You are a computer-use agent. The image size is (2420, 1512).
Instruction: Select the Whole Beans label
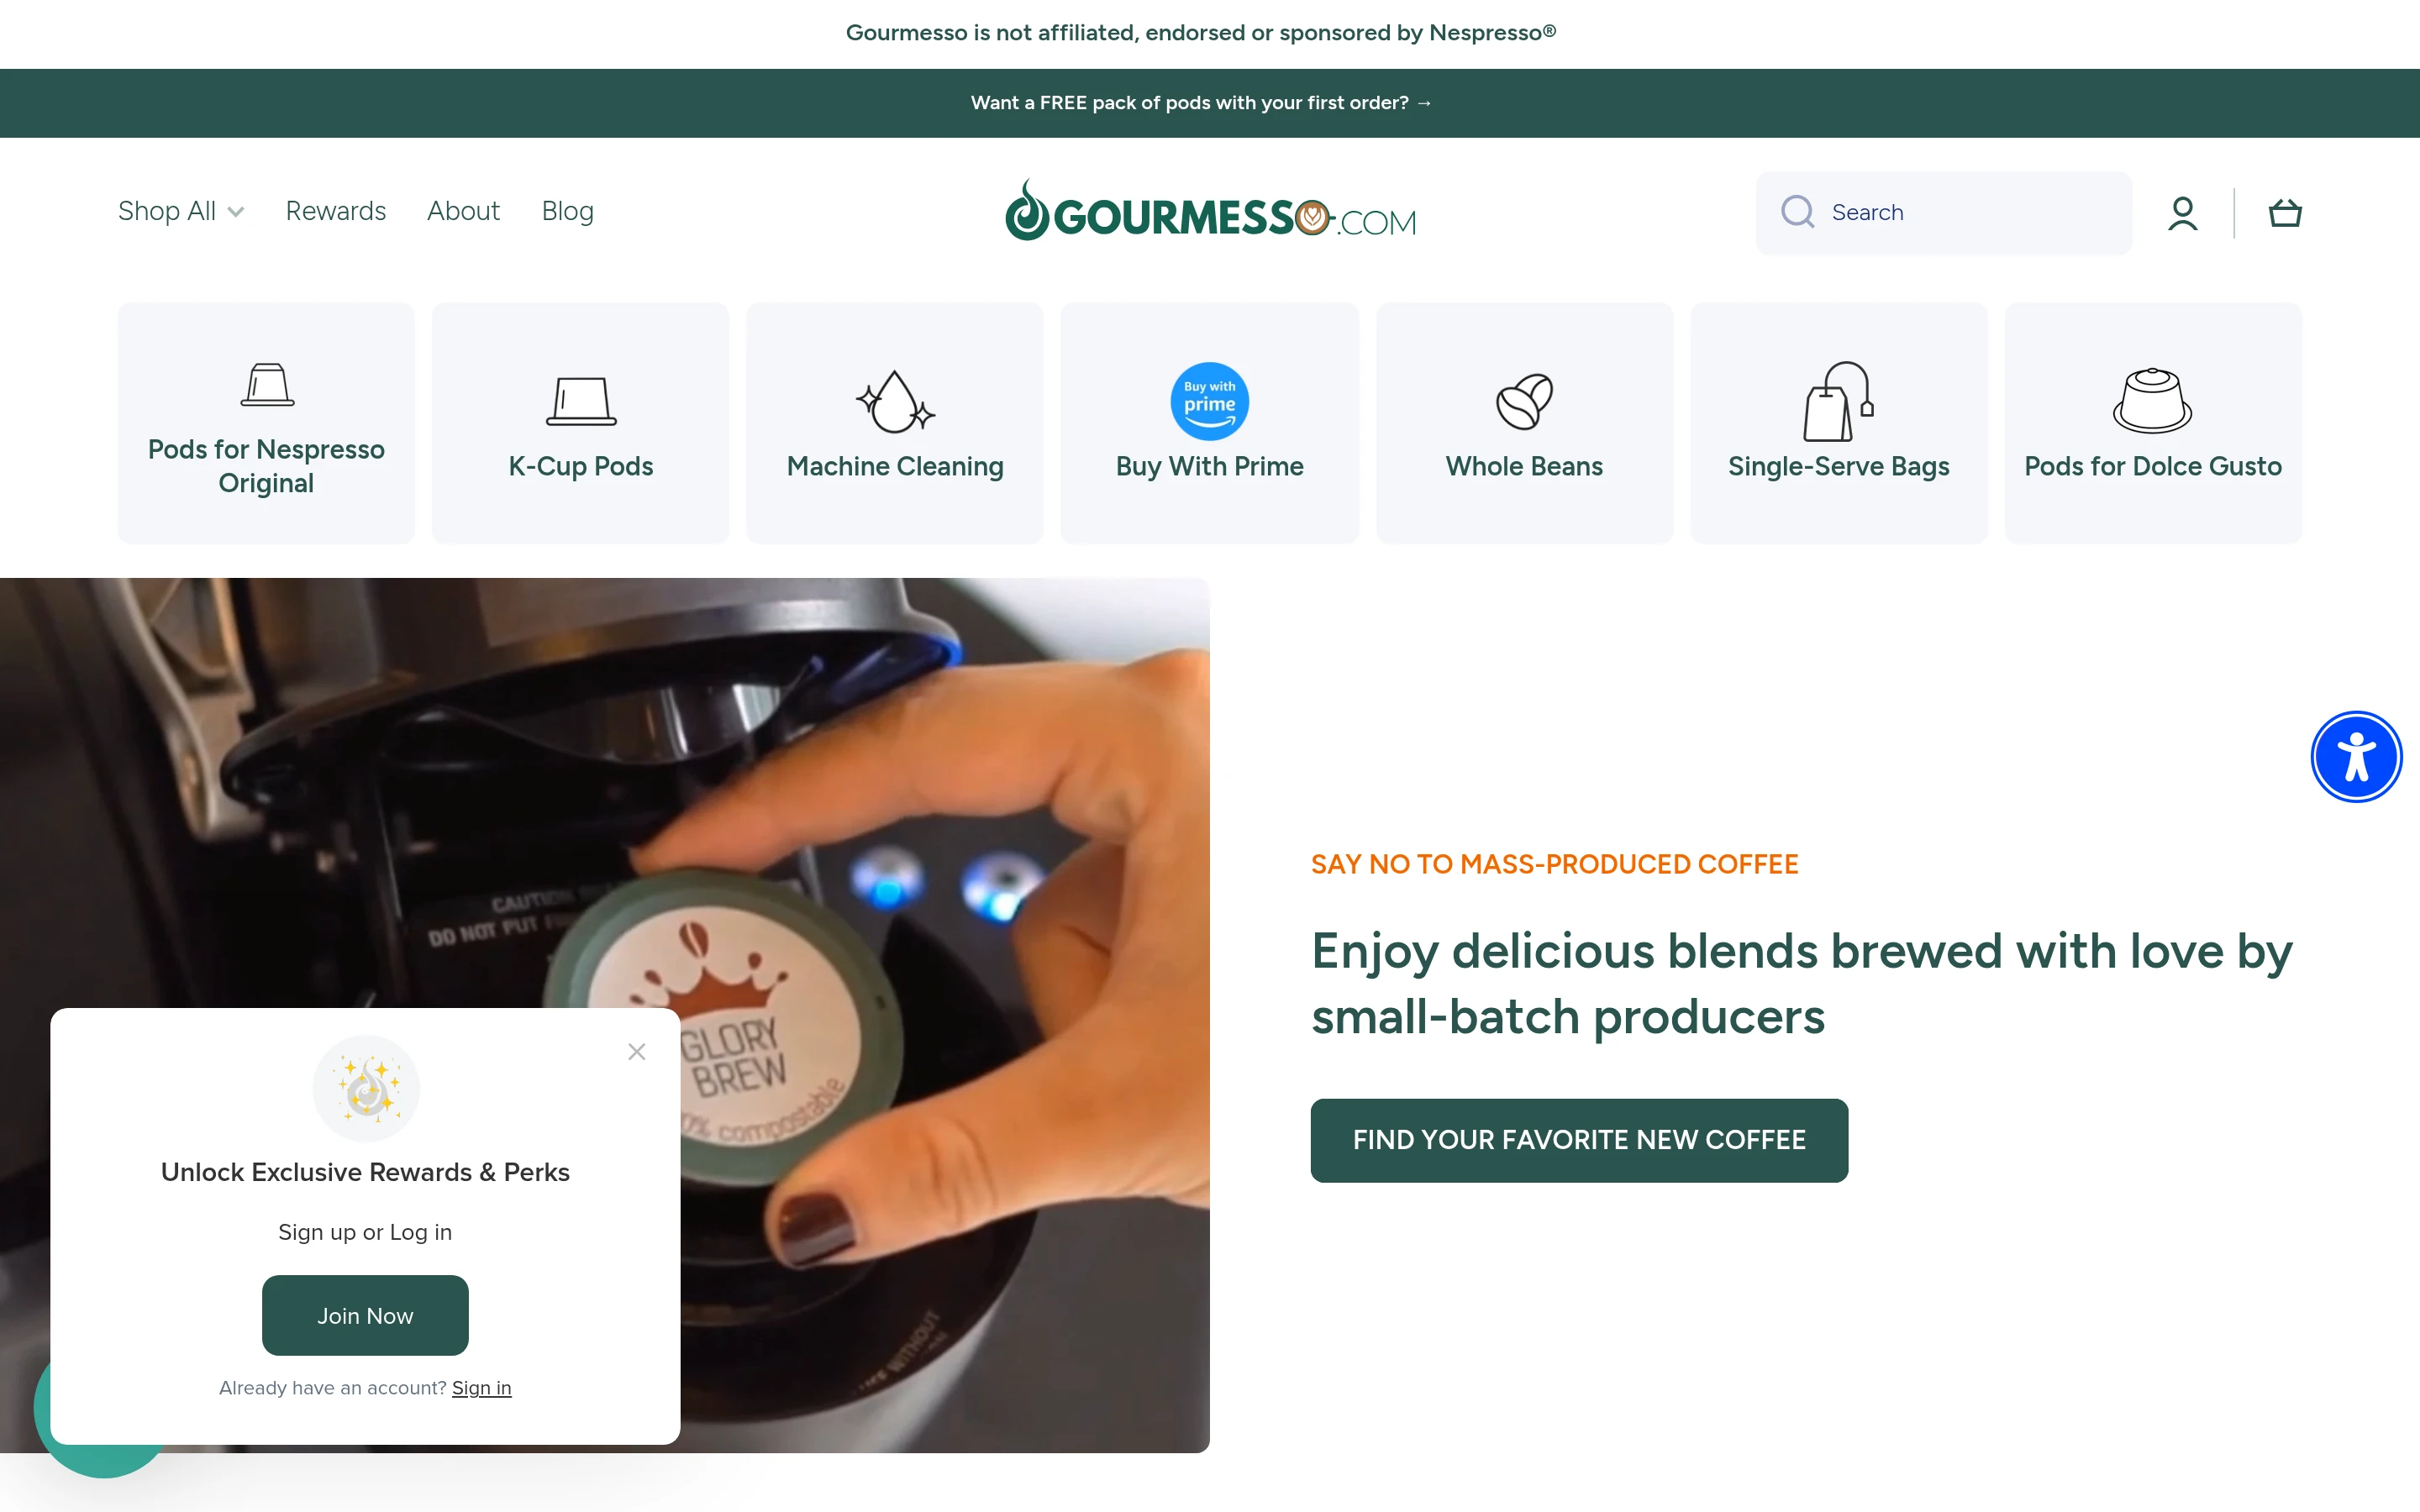(x=1524, y=466)
